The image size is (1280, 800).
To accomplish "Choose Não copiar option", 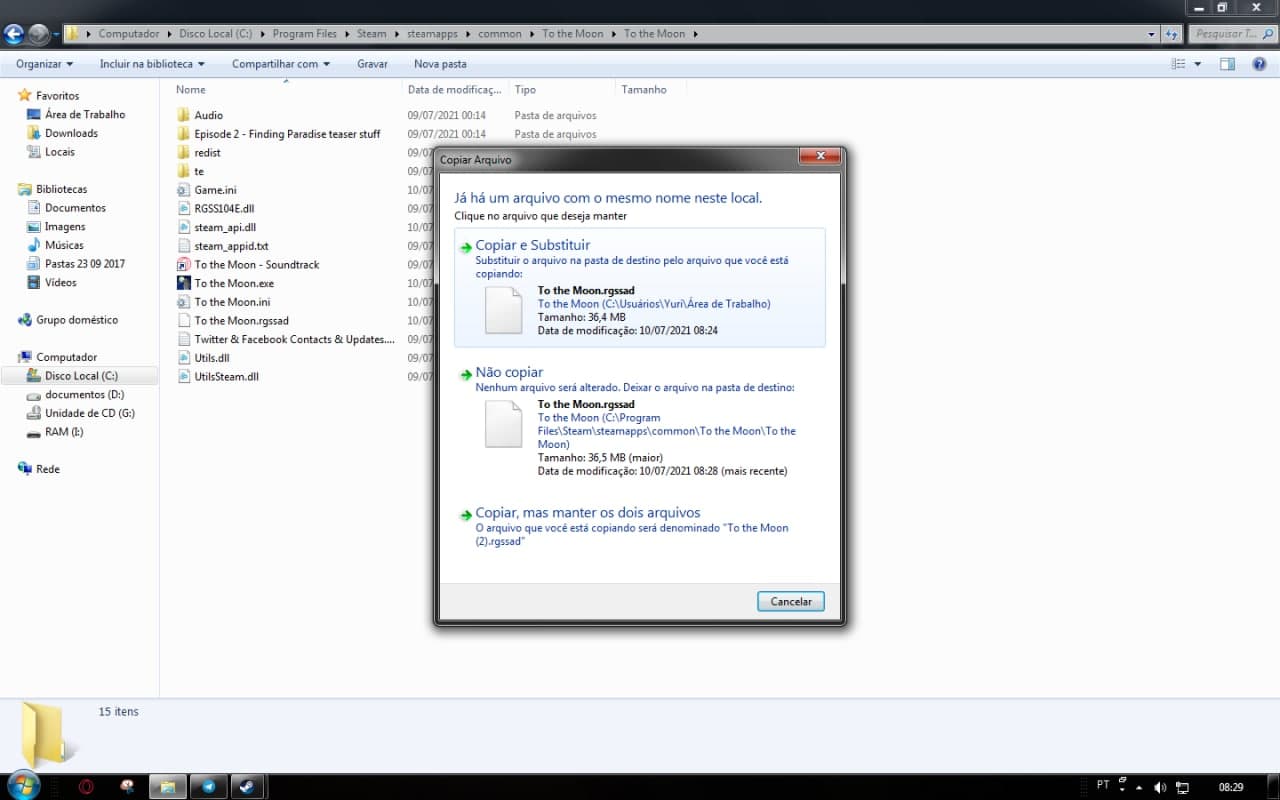I will coord(640,422).
